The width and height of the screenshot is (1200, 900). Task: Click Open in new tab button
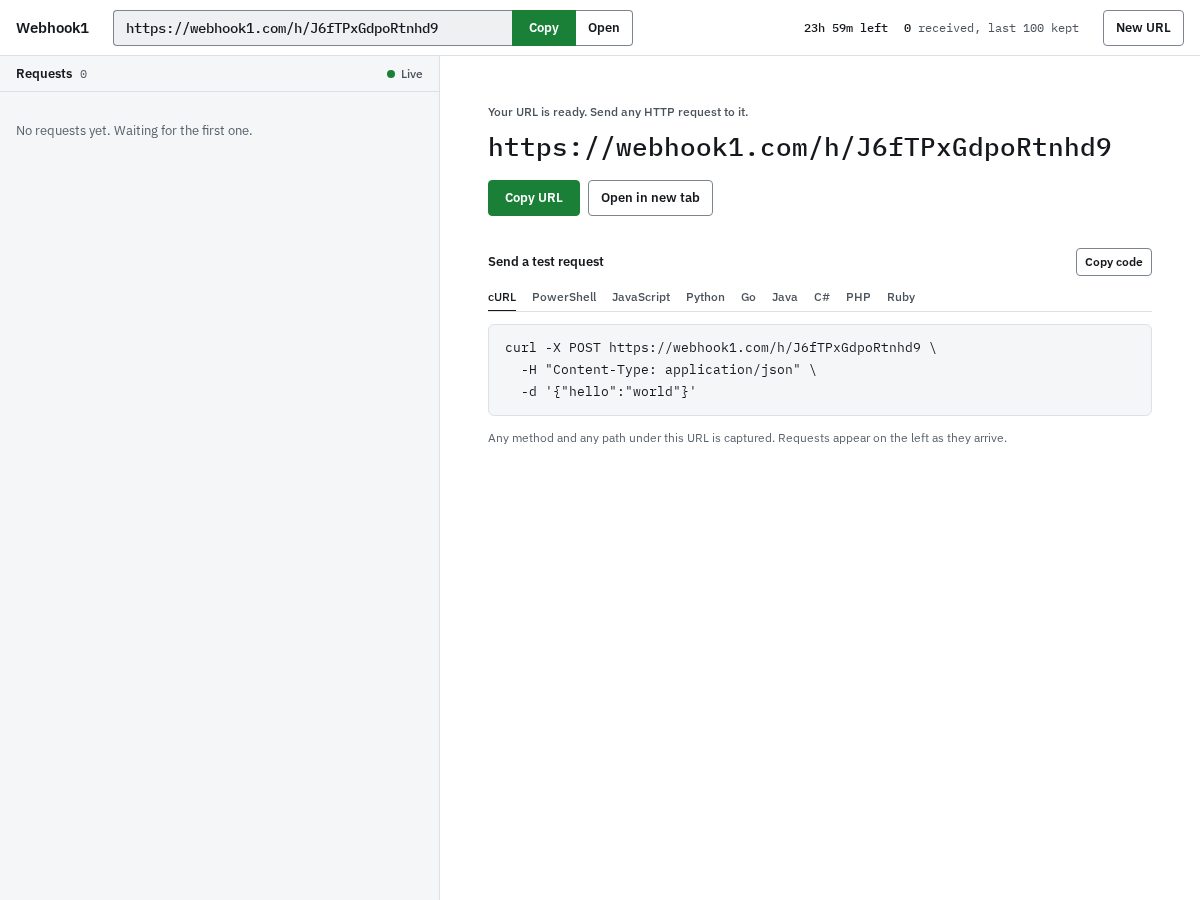pyautogui.click(x=650, y=198)
